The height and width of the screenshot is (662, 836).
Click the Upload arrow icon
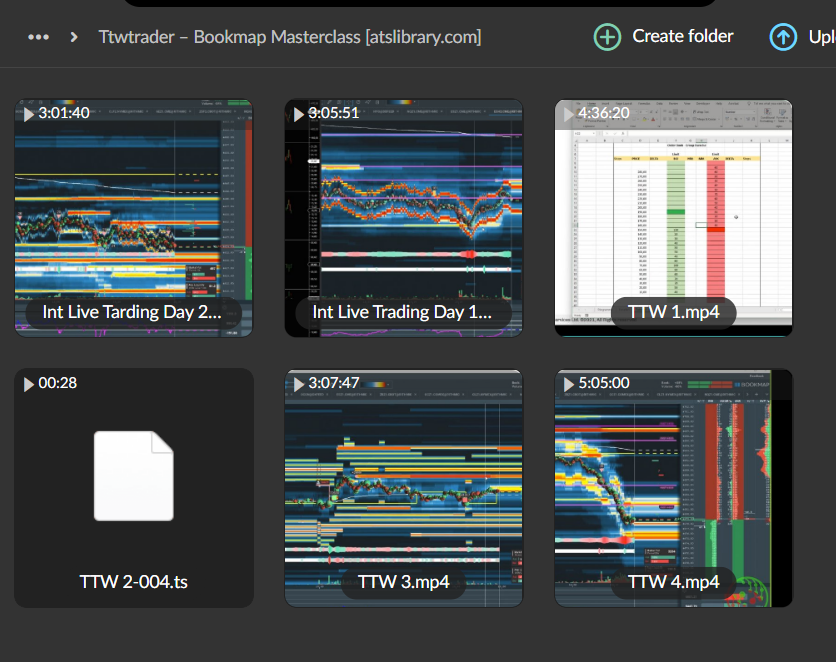pyautogui.click(x=782, y=36)
